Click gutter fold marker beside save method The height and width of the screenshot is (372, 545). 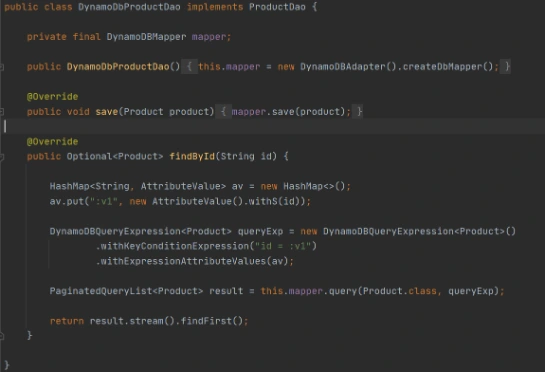tap(2, 112)
